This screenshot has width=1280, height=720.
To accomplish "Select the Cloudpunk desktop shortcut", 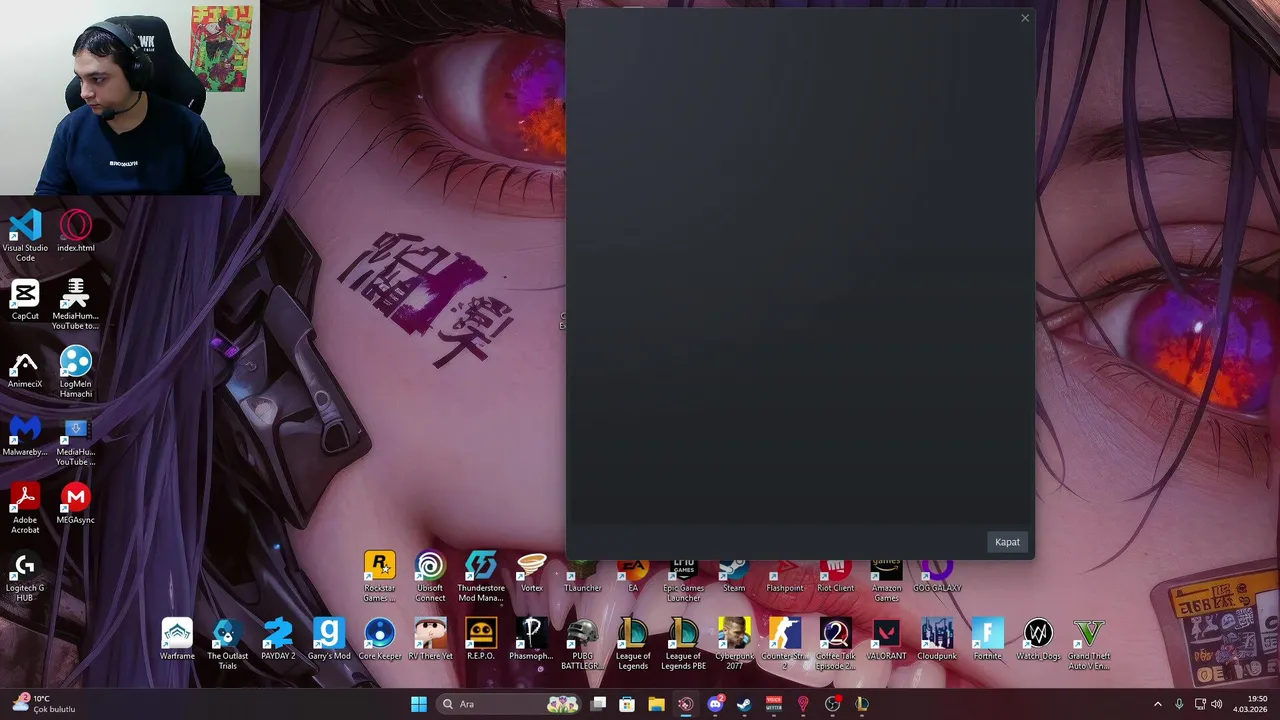I will point(937,639).
